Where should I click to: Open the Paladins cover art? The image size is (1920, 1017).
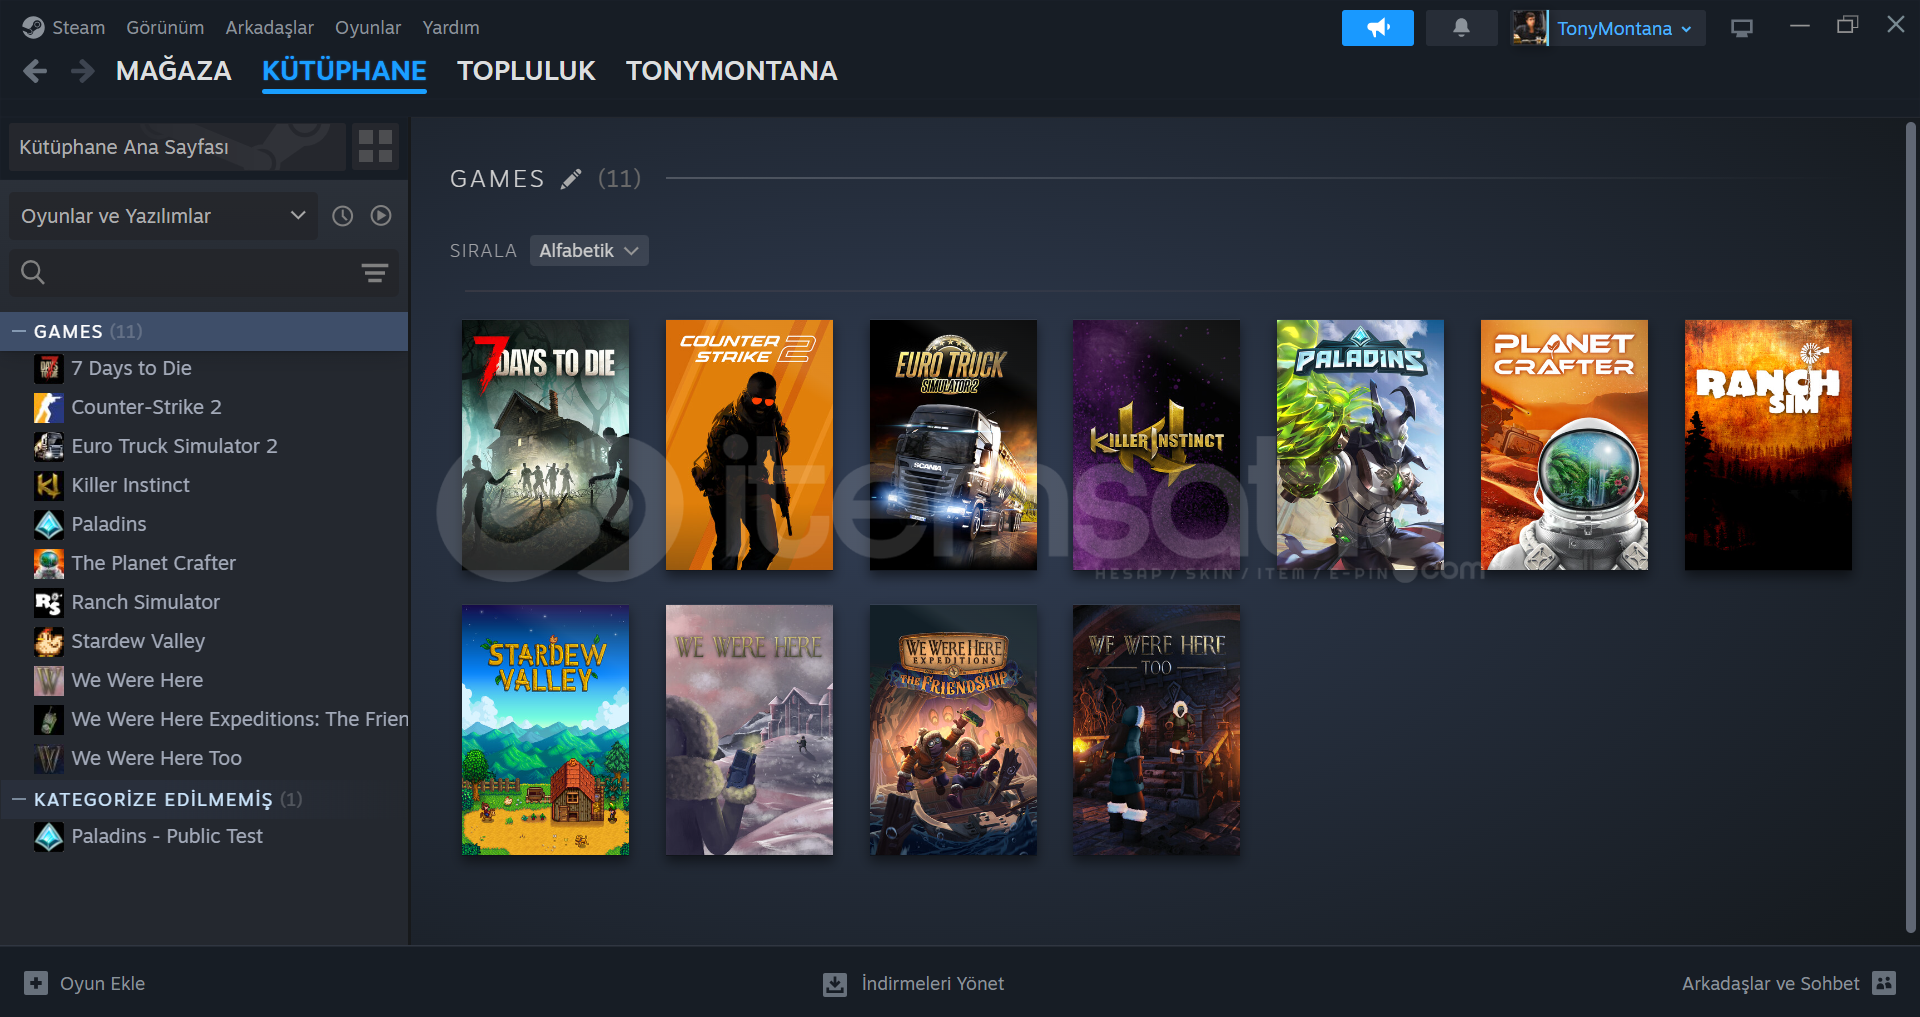pyautogui.click(x=1360, y=445)
